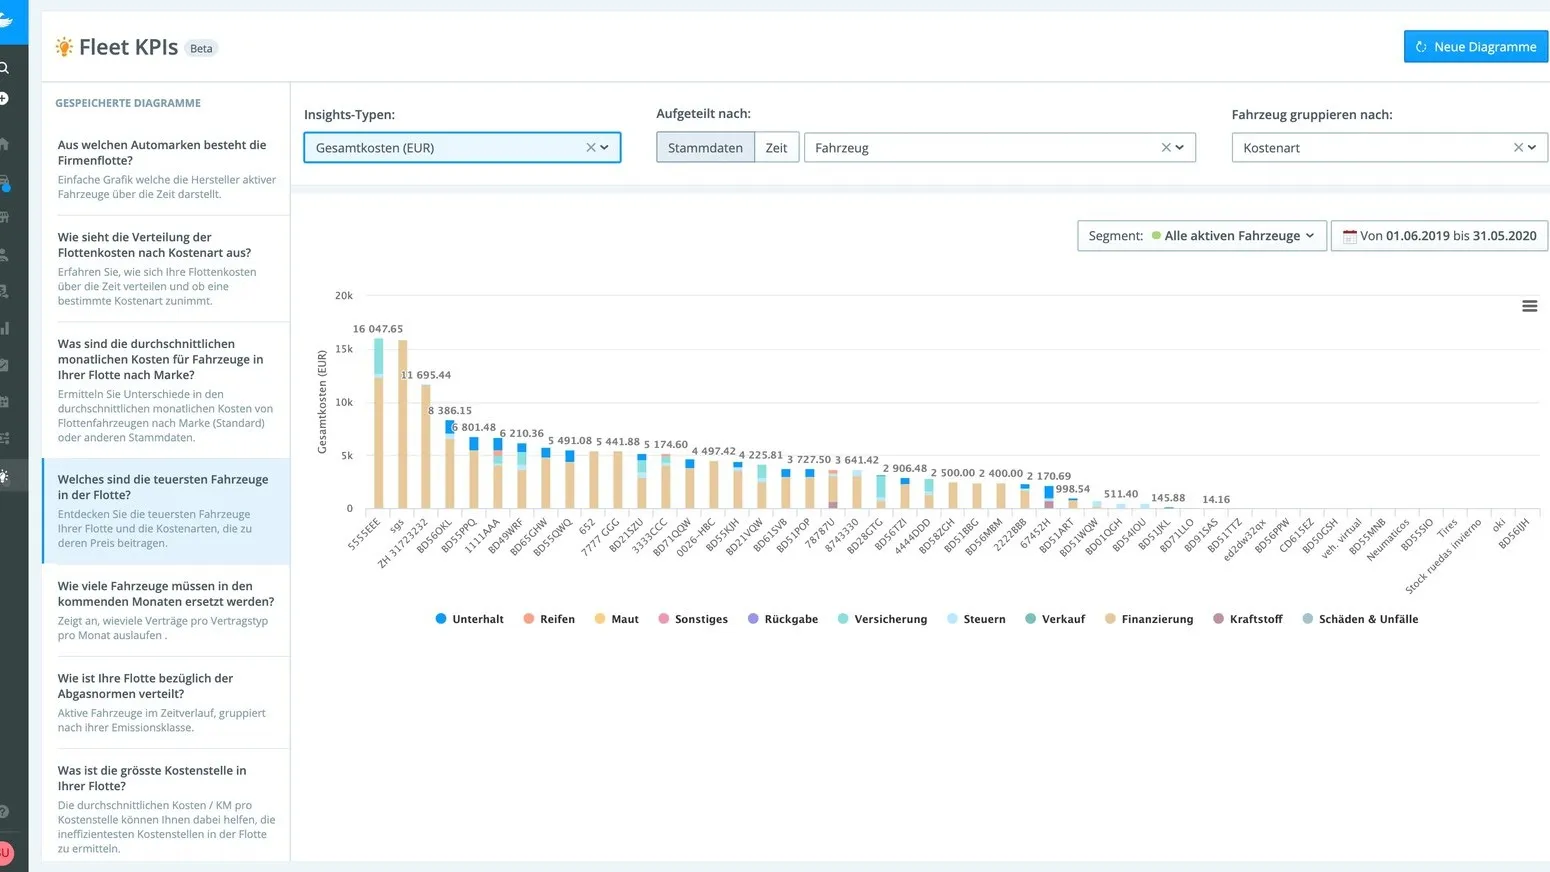Clear the Gesamtkosten (EUR) selection with X
The width and height of the screenshot is (1550, 872).
(590, 148)
